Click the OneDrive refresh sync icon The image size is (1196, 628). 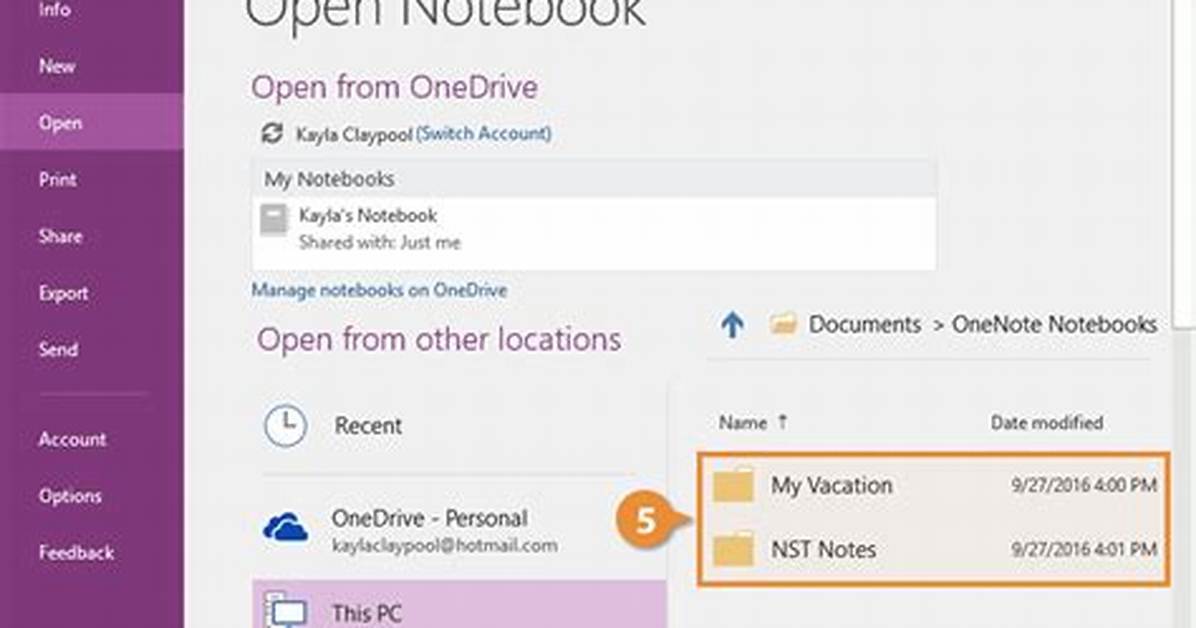[272, 134]
